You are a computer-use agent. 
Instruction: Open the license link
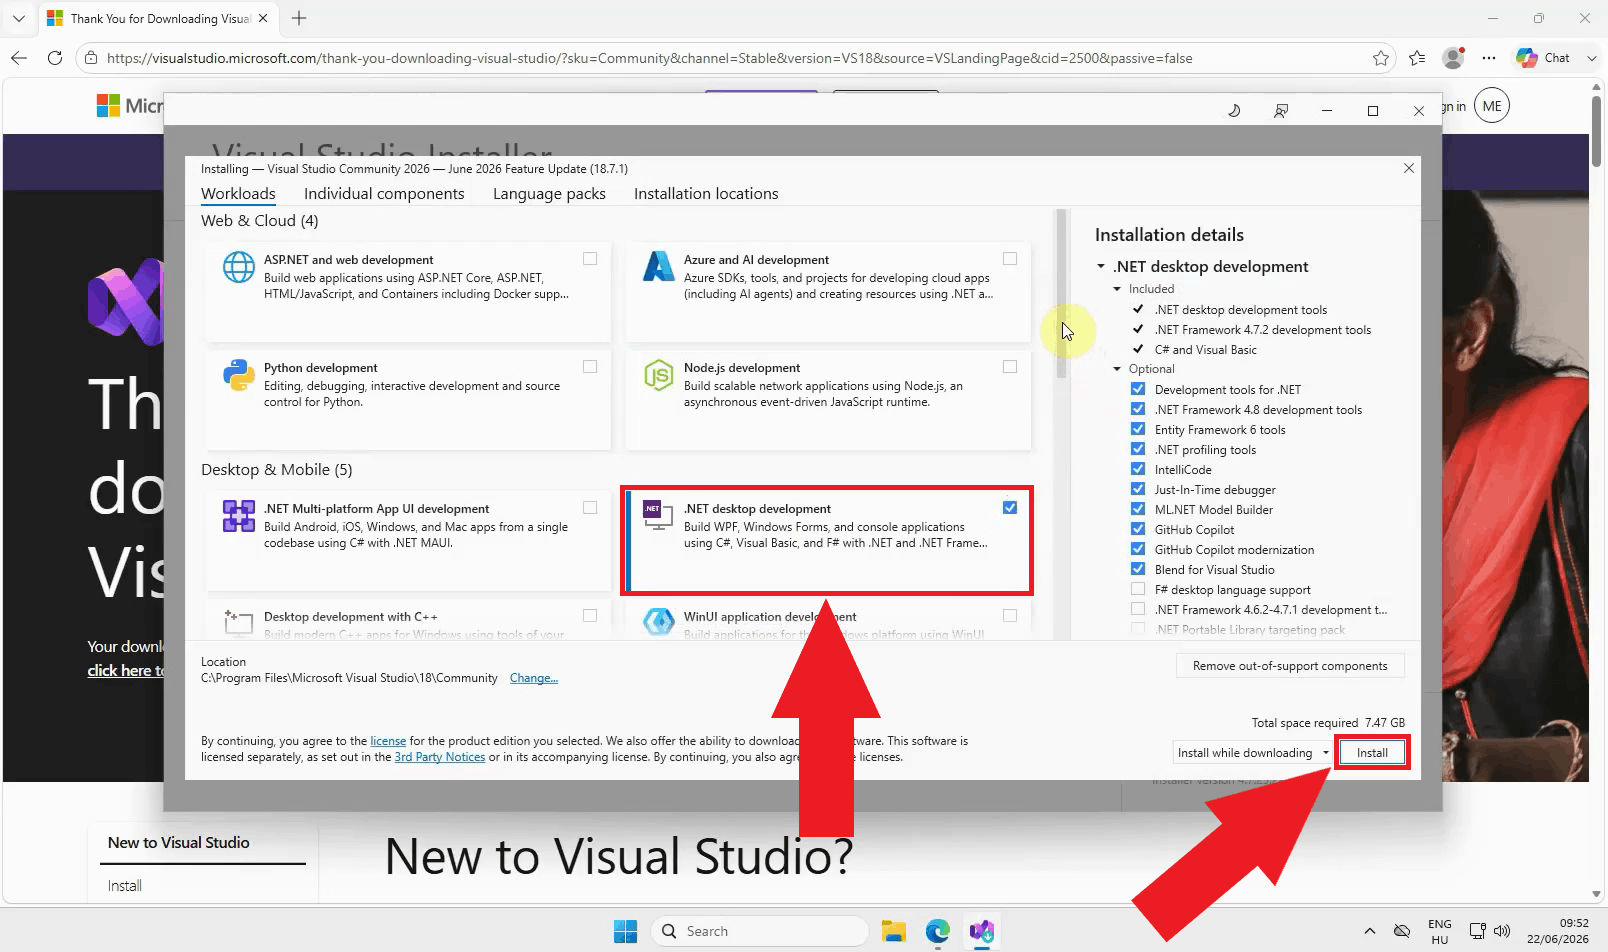coord(388,741)
